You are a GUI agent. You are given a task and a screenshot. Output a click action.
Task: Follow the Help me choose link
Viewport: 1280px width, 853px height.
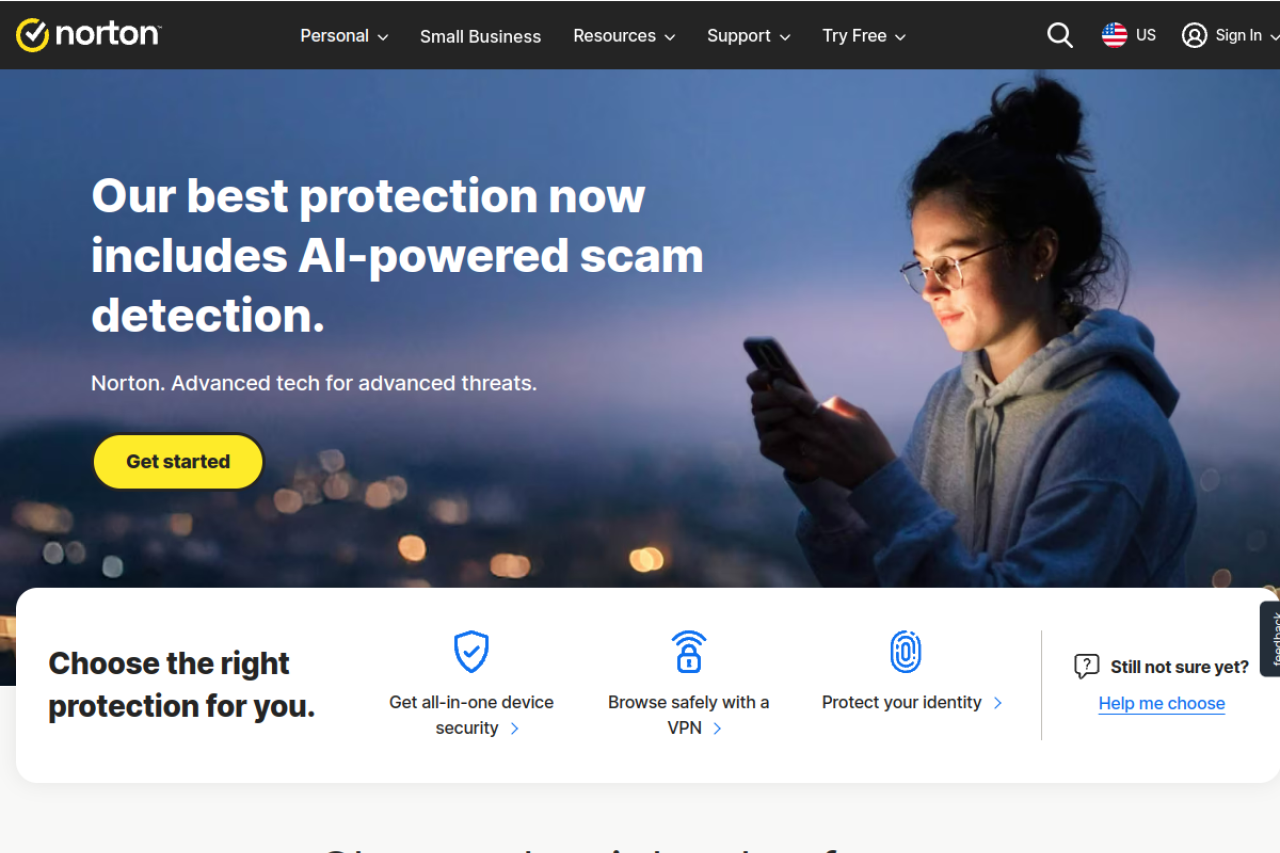(x=1161, y=703)
